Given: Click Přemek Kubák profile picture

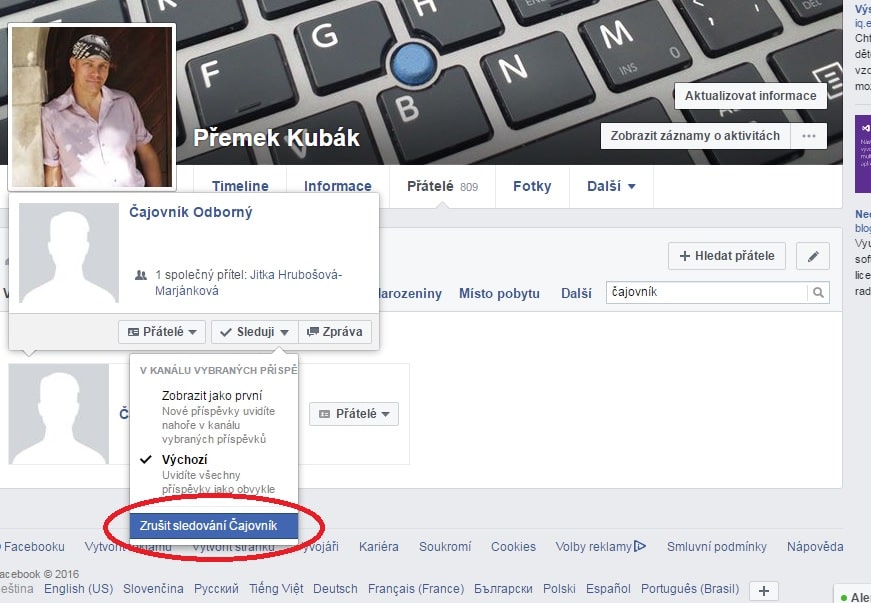Looking at the screenshot, I should (x=92, y=107).
